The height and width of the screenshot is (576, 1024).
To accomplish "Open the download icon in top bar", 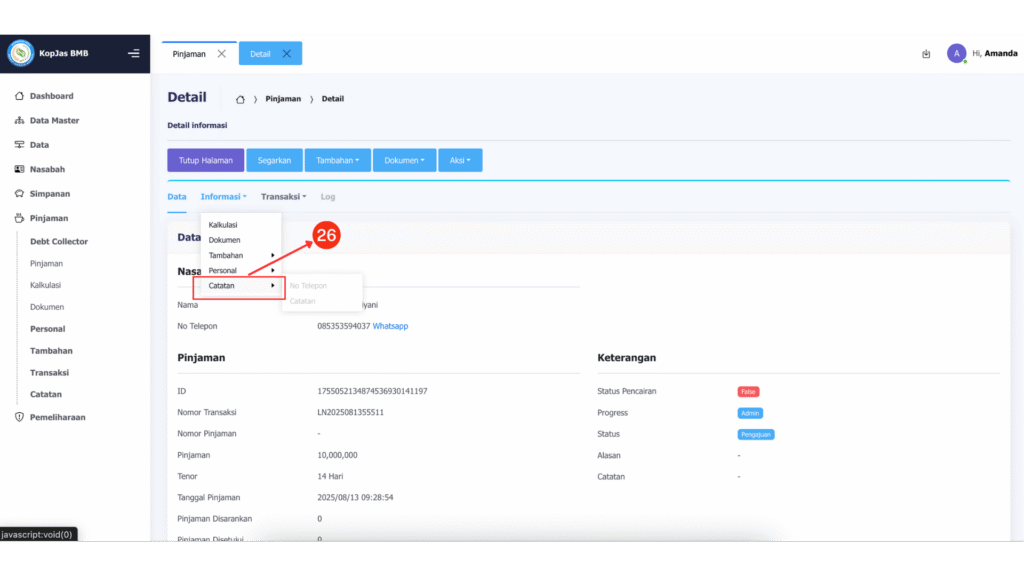I will [x=926, y=54].
